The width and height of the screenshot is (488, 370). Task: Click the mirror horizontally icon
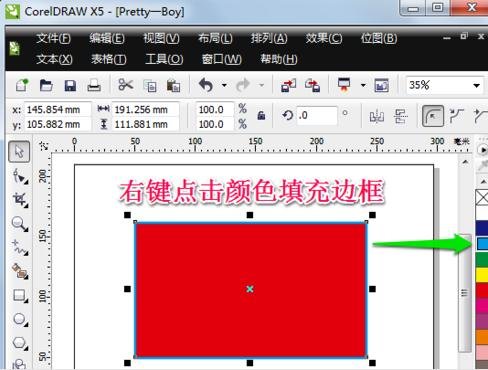click(x=377, y=116)
